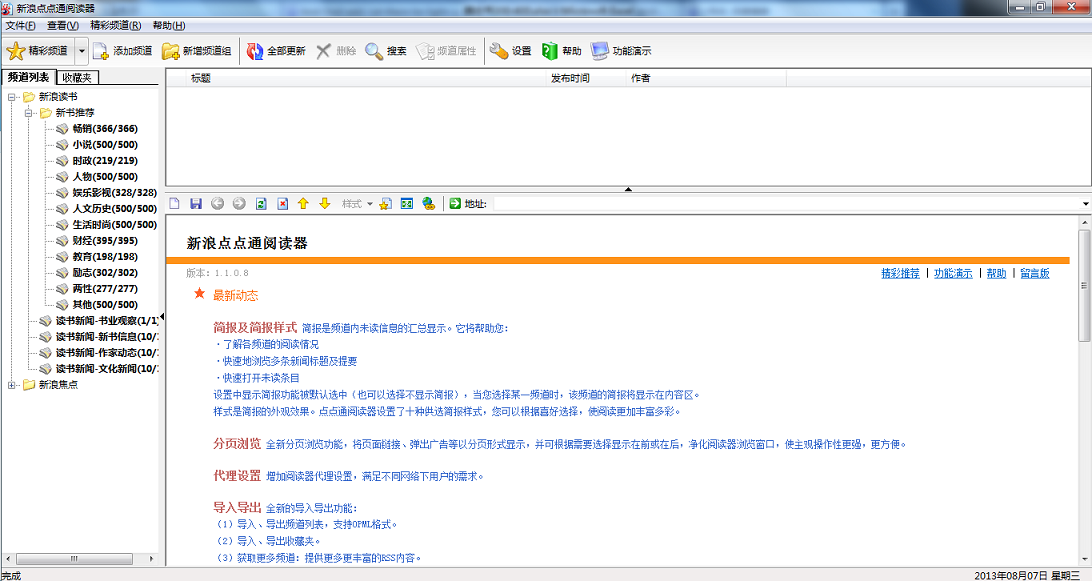Open the 搜索 magnifier search tool
Image resolution: width=1092 pixels, height=581 pixels.
tap(386, 51)
